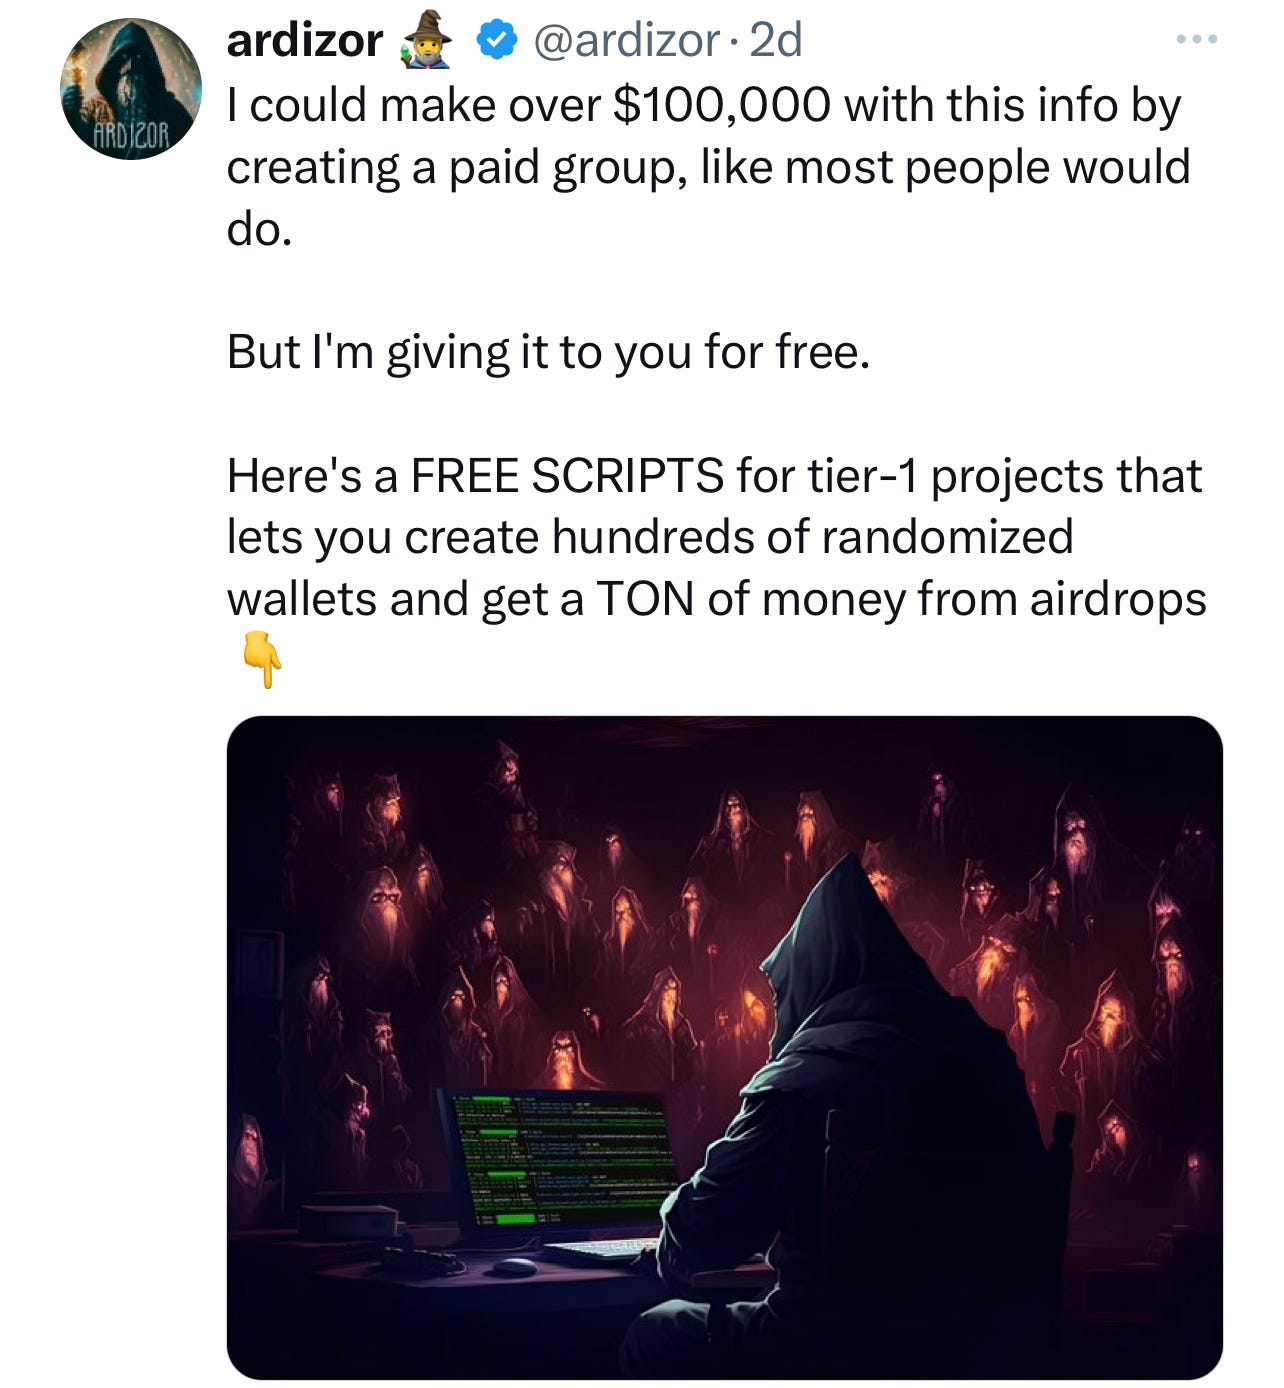The width and height of the screenshot is (1284, 1388).
Task: Click the wizard emoji beside ardizor name
Action: point(426,42)
